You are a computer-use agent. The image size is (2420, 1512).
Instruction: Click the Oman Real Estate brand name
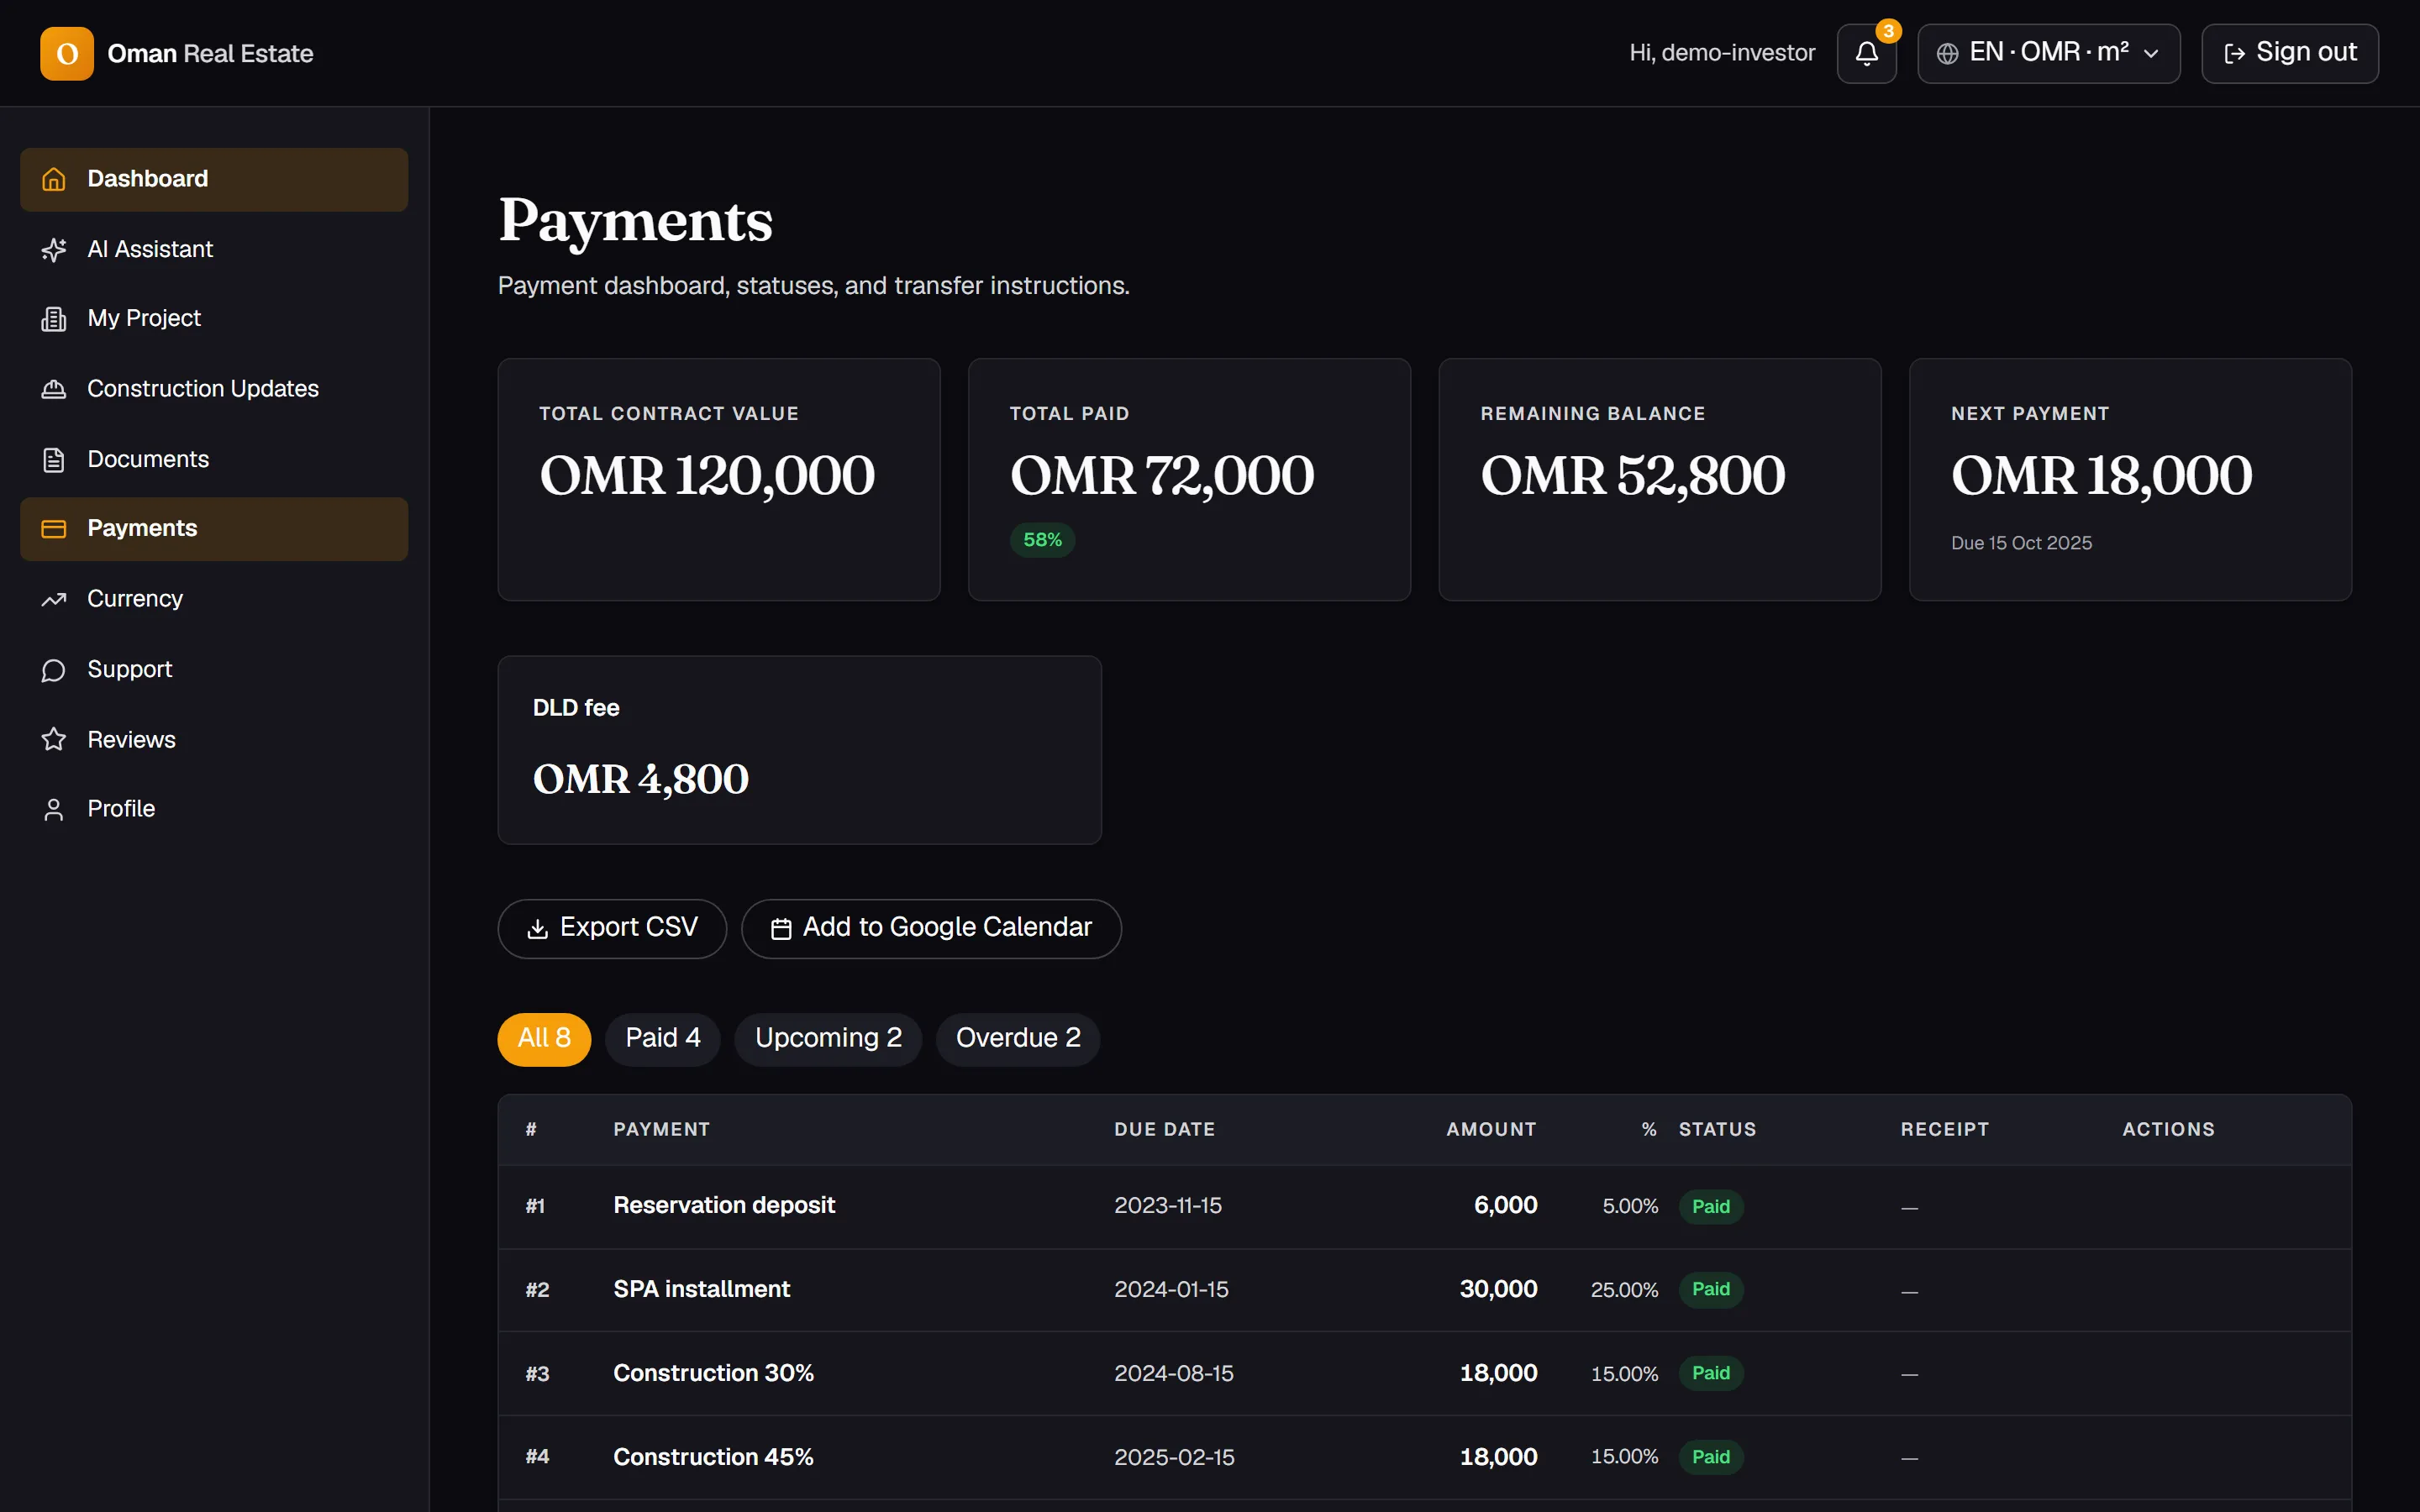point(210,54)
